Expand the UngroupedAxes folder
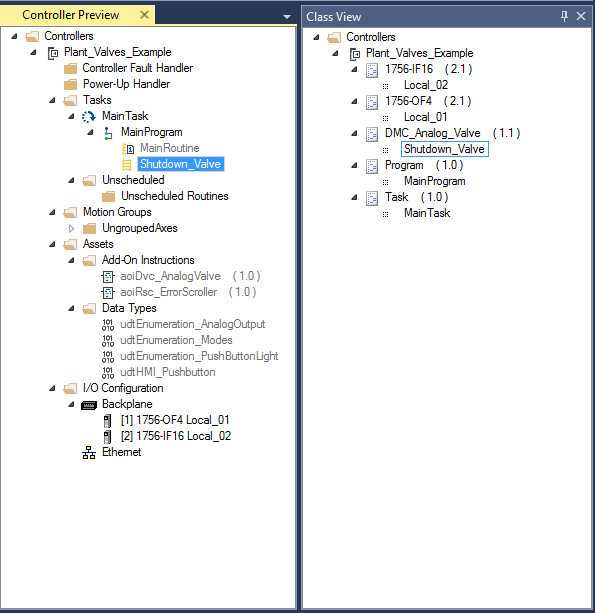This screenshot has width=595, height=613. [x=71, y=228]
